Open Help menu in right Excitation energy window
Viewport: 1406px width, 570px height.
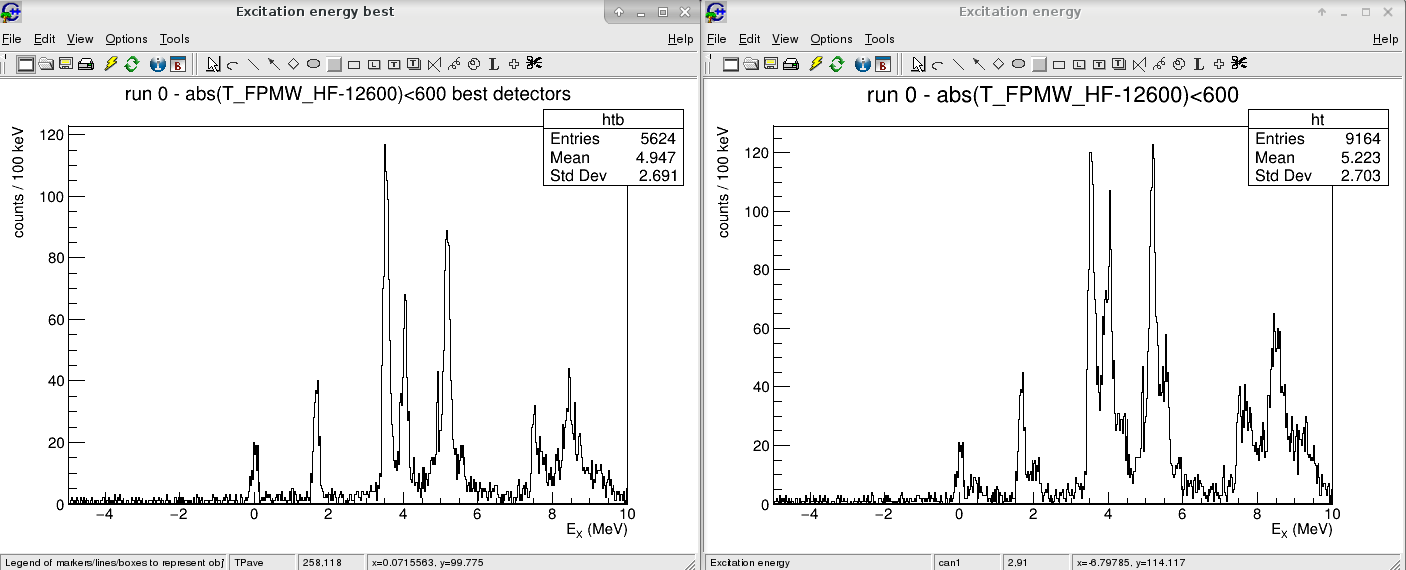(1386, 39)
